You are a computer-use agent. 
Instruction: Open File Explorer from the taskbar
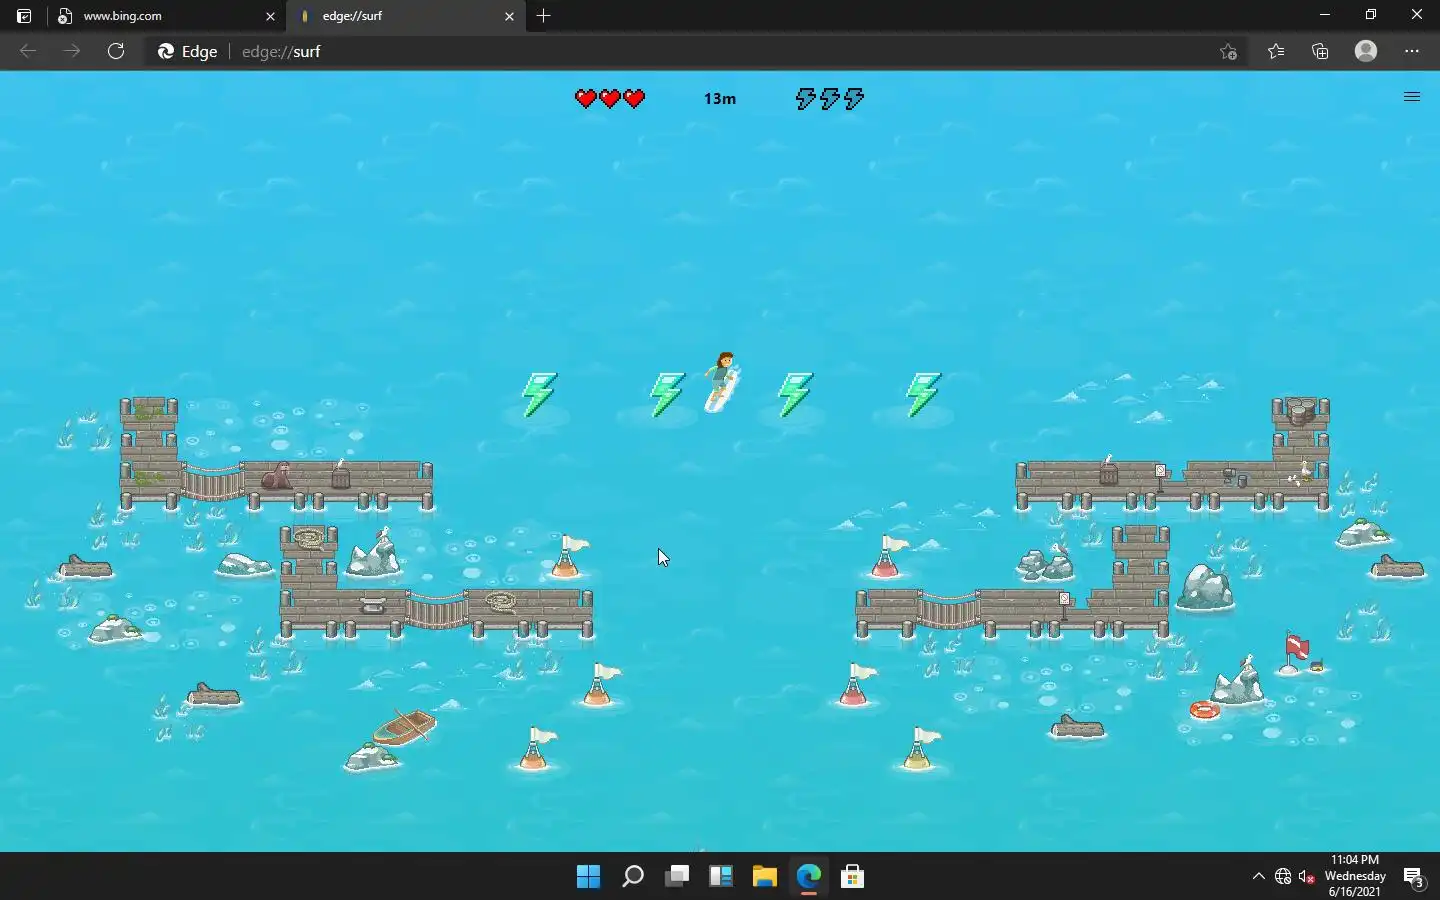(x=765, y=877)
